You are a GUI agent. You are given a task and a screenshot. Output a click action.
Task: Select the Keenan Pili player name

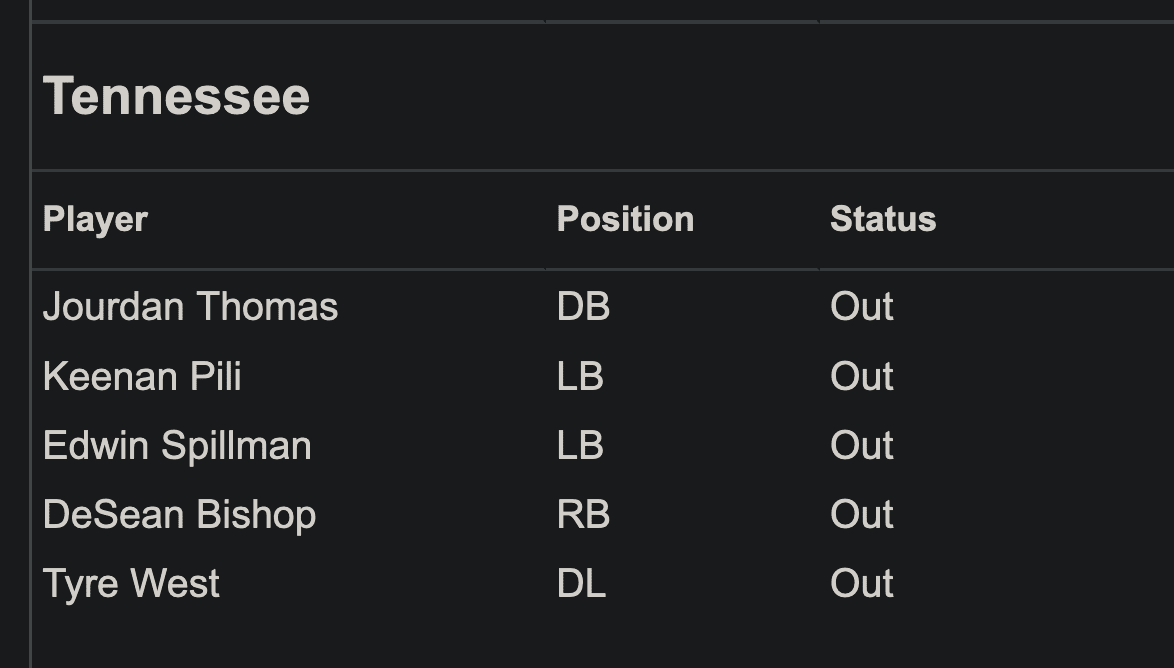tap(142, 377)
